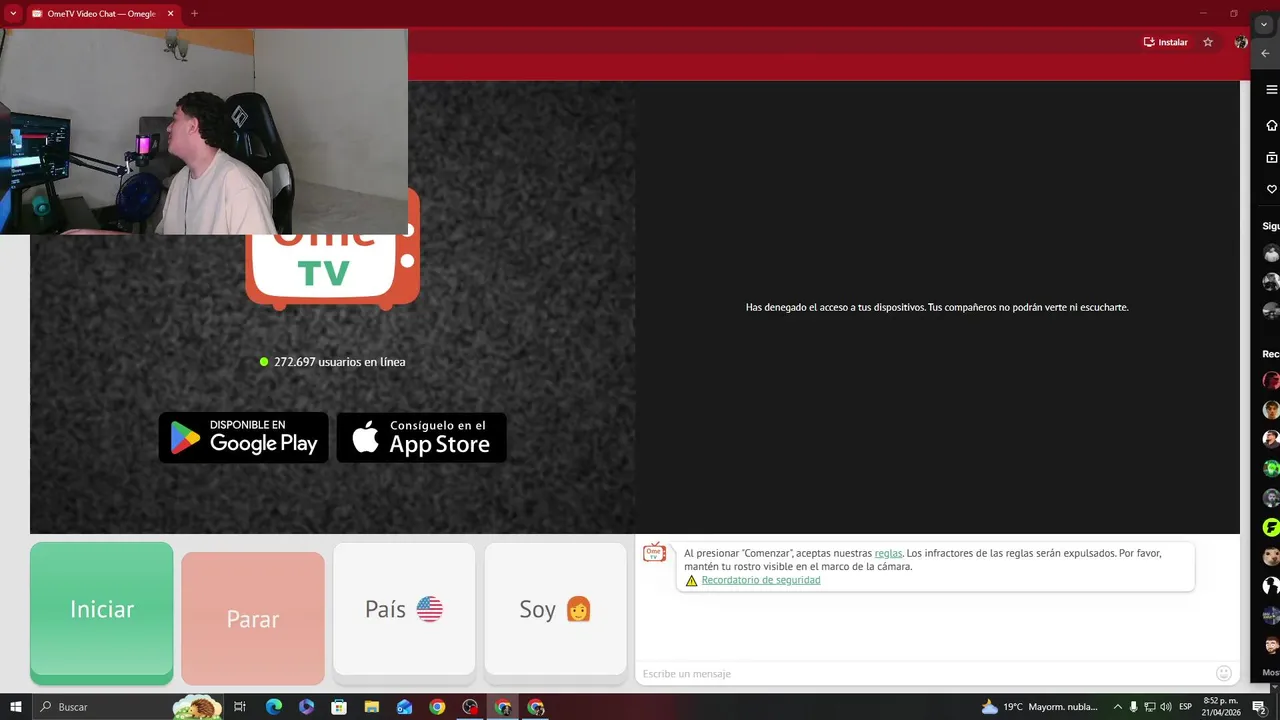Open the browser profile avatar
This screenshot has height=720, width=1280.
[1241, 42]
